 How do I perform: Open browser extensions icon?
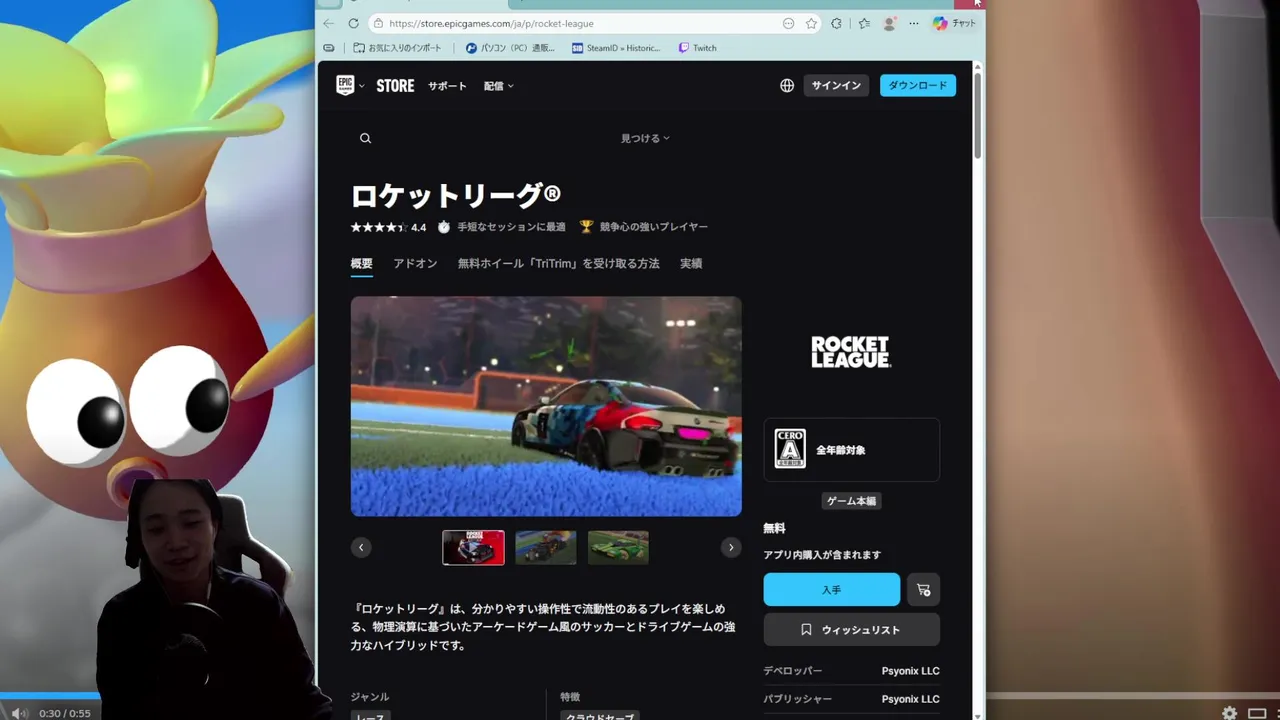click(837, 23)
